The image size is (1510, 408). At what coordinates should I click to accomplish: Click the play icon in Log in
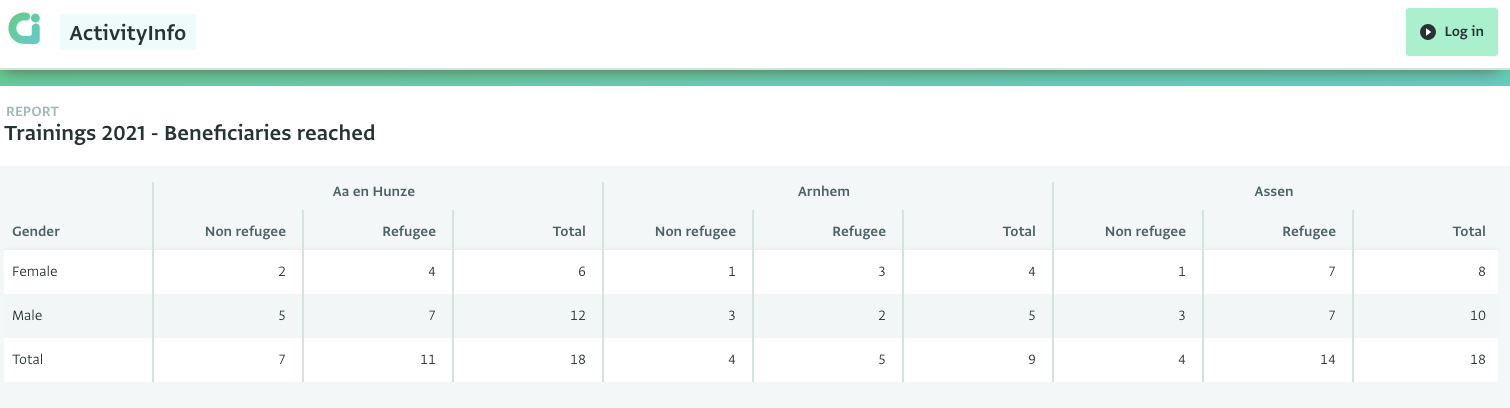point(1428,32)
